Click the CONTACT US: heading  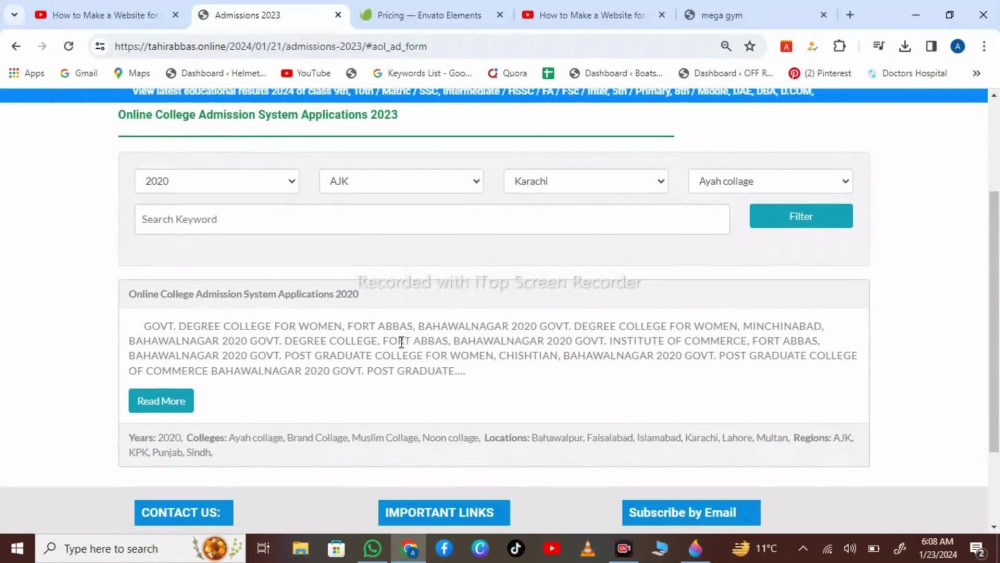pyautogui.click(x=184, y=513)
